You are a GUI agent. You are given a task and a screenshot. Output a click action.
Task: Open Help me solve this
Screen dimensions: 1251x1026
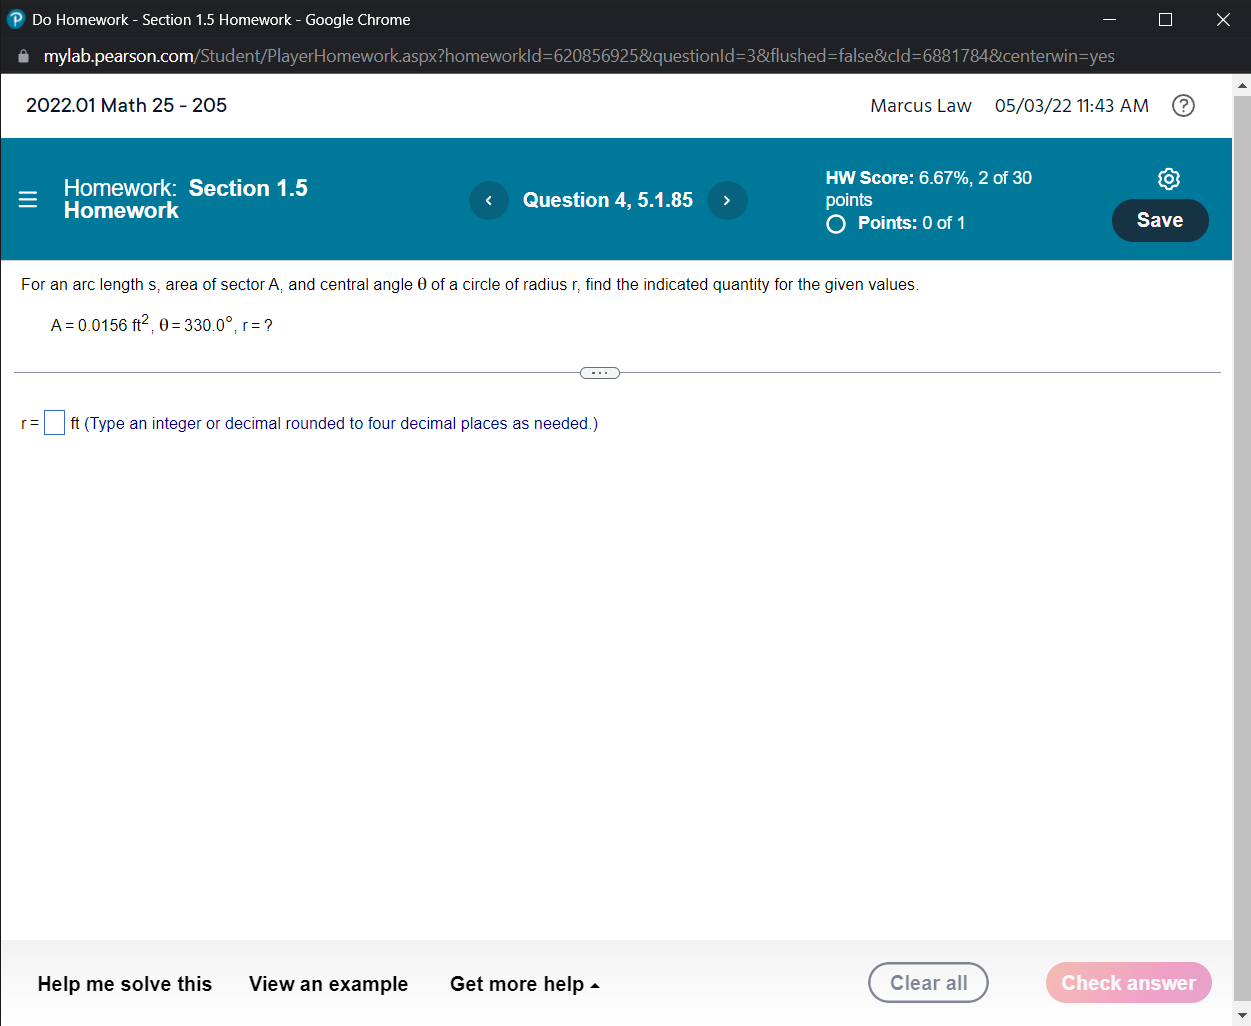[x=125, y=984]
